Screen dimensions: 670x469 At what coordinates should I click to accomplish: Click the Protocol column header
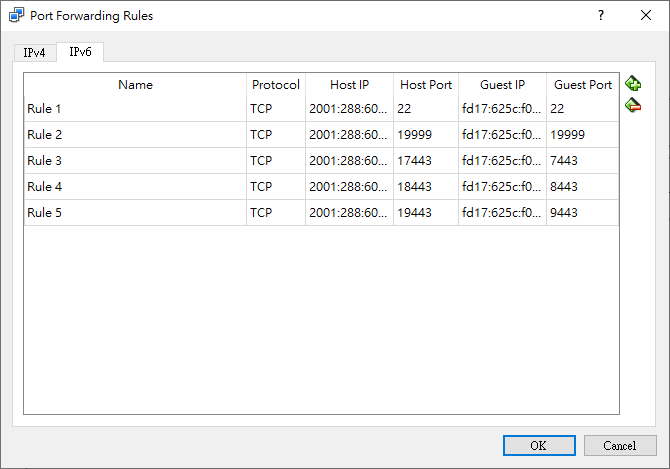click(x=275, y=85)
